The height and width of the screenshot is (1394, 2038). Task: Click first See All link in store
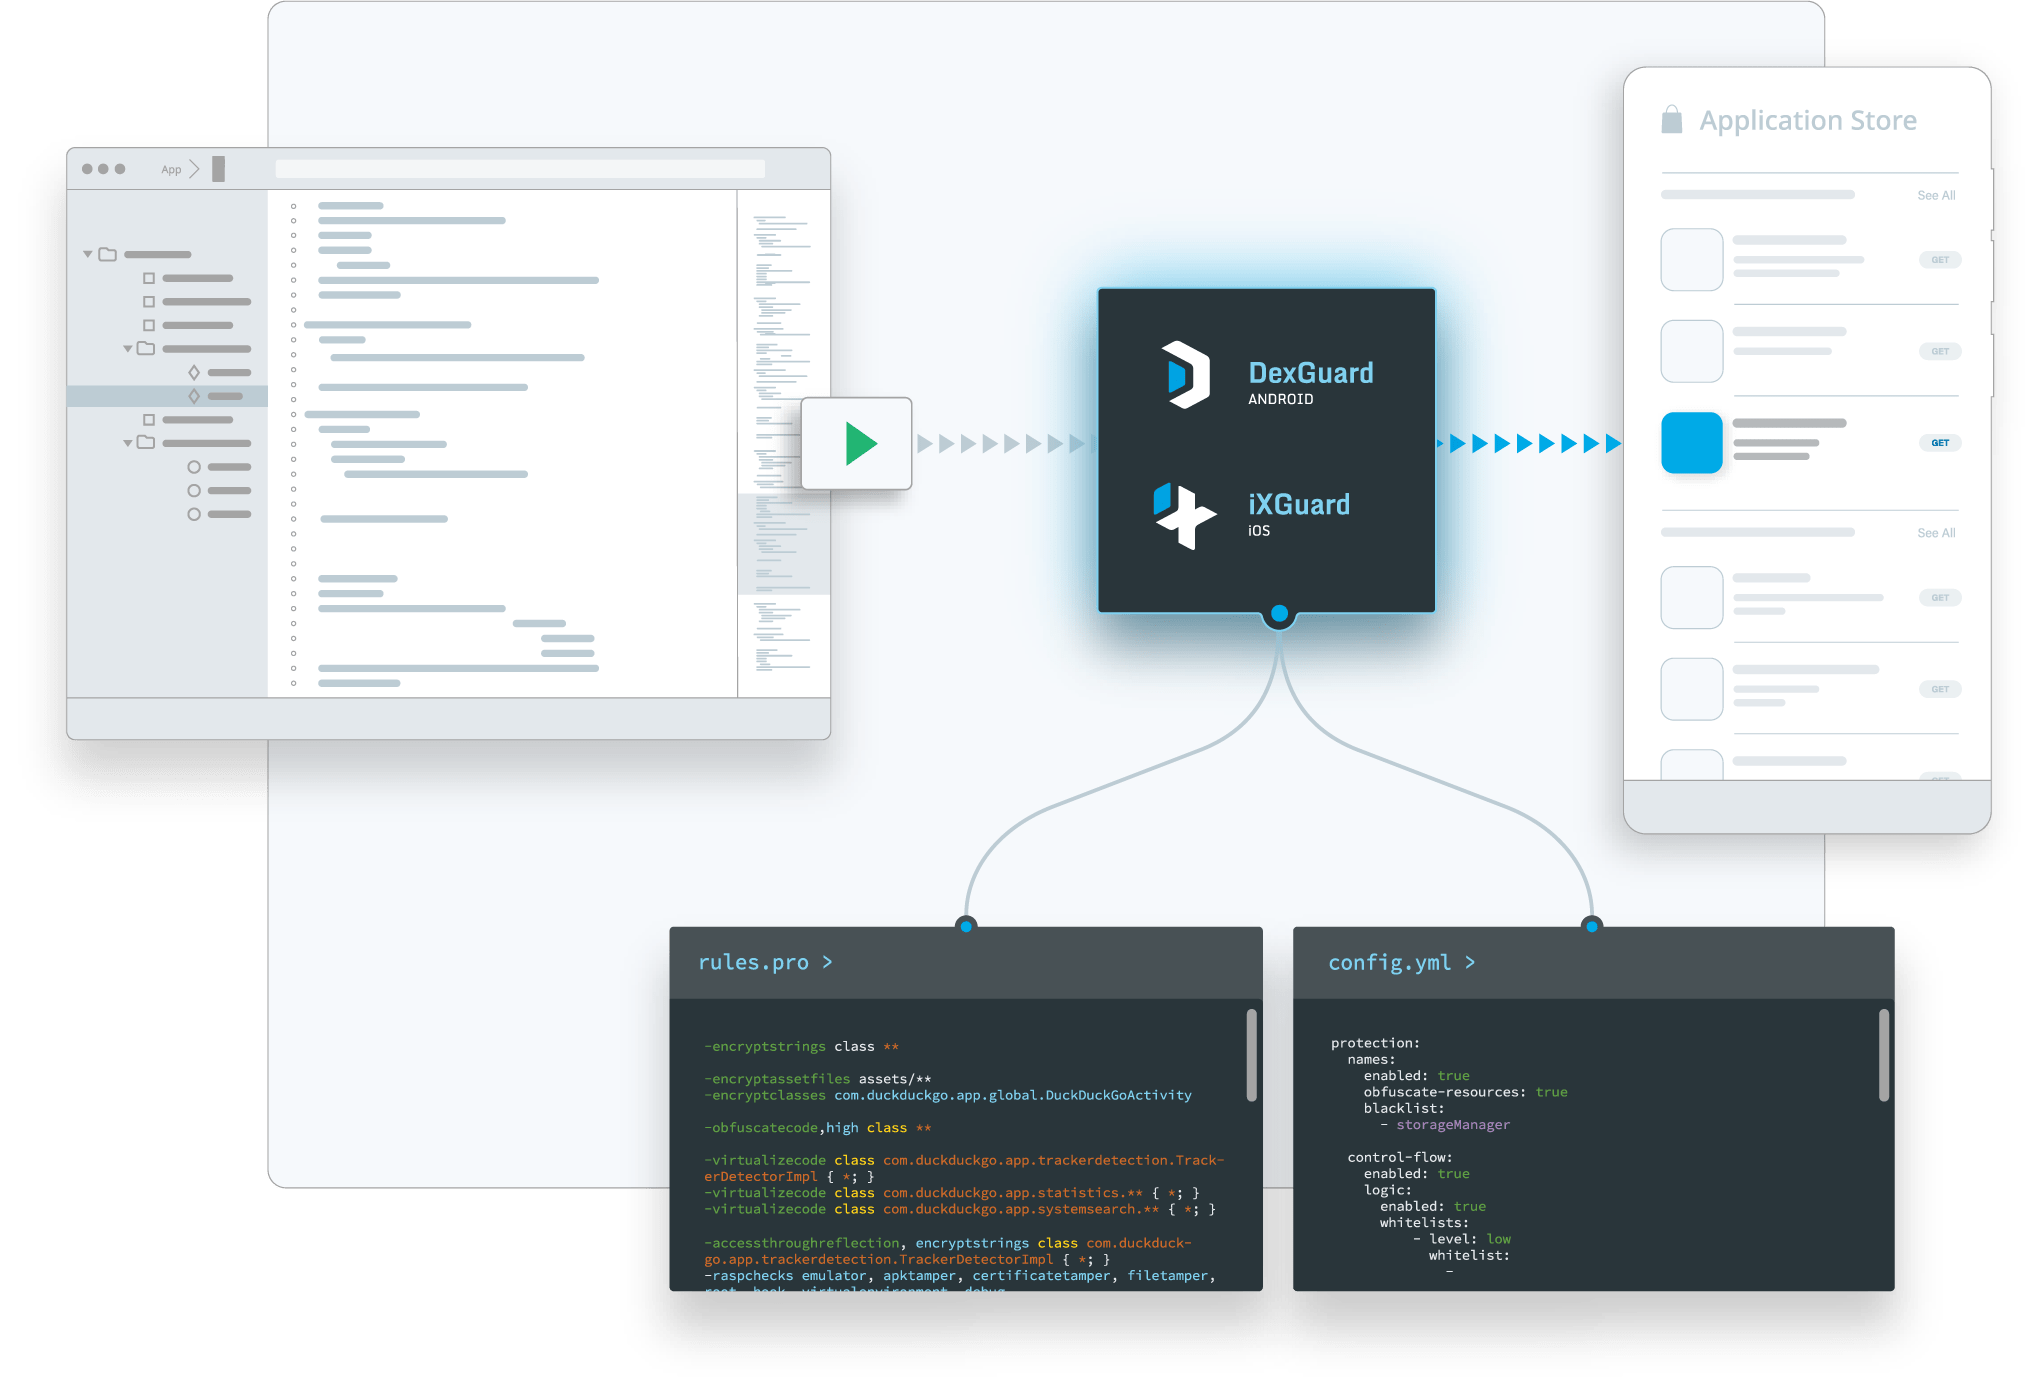click(1935, 195)
